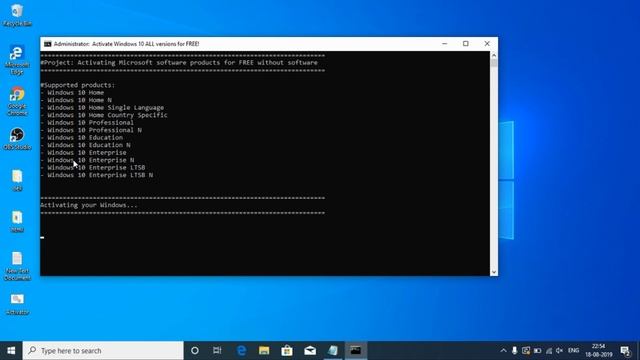Click the '#Supported products:' line
640x360 pixels.
pyautogui.click(x=78, y=85)
